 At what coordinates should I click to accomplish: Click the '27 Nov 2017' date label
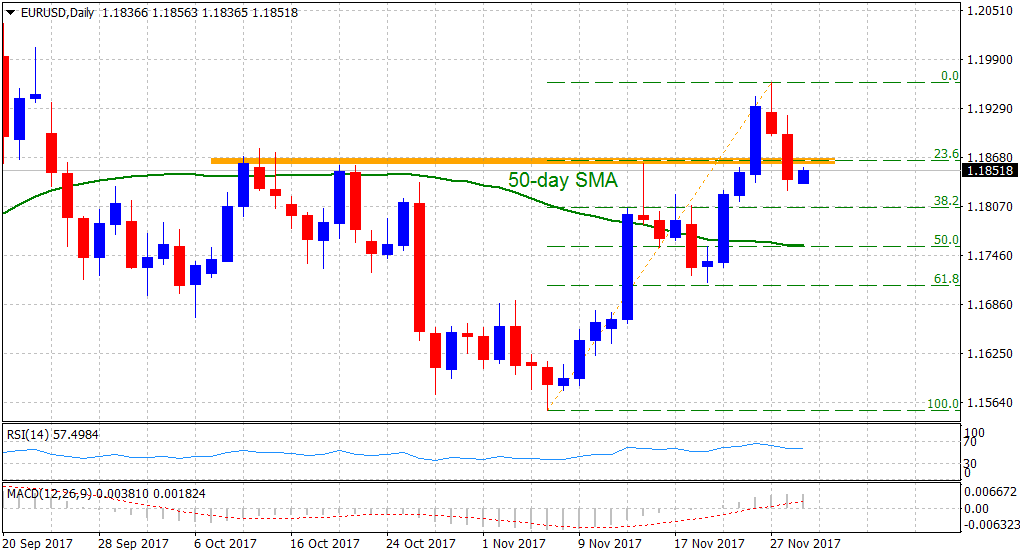point(804,543)
